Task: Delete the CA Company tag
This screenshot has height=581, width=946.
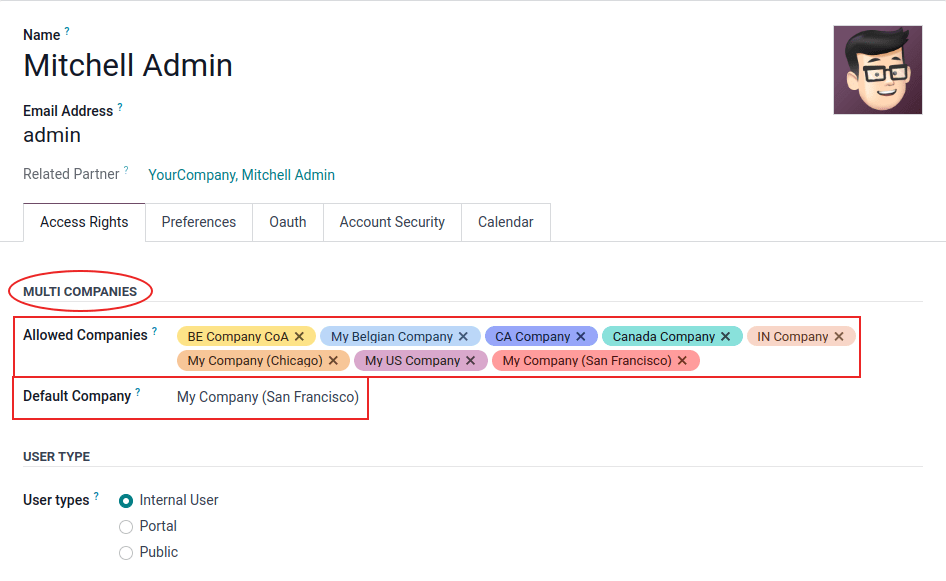Action: [581, 337]
